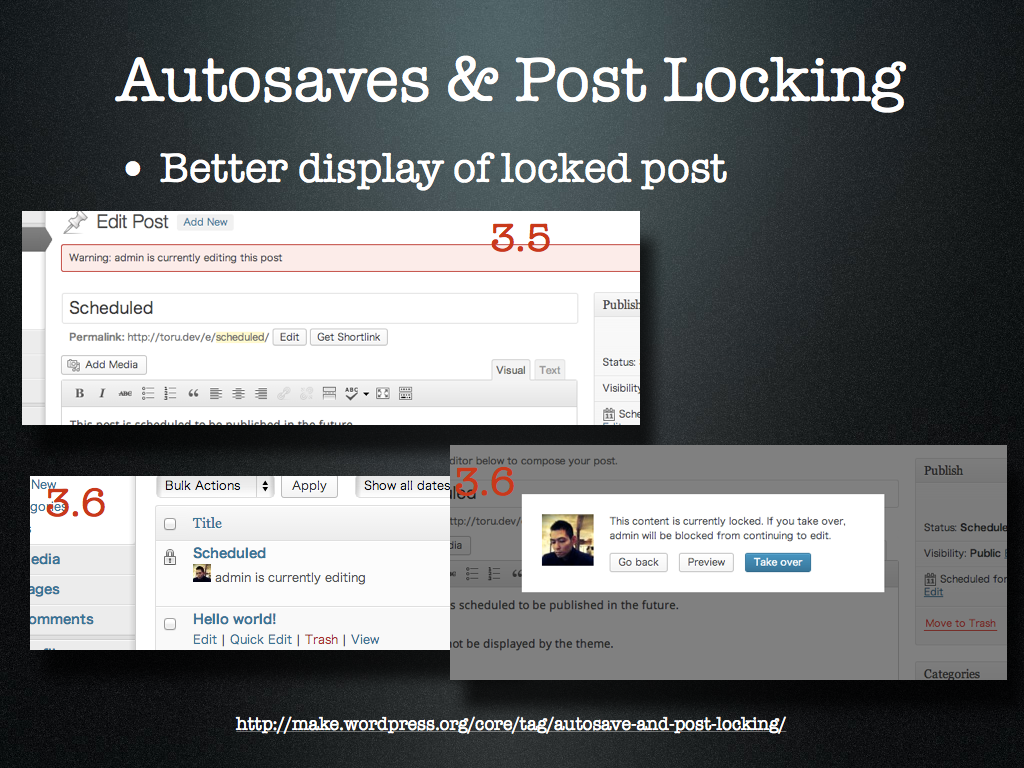Image resolution: width=1024 pixels, height=768 pixels.
Task: Click the calendar icon in the 3.5 Publish box
Action: point(609,414)
